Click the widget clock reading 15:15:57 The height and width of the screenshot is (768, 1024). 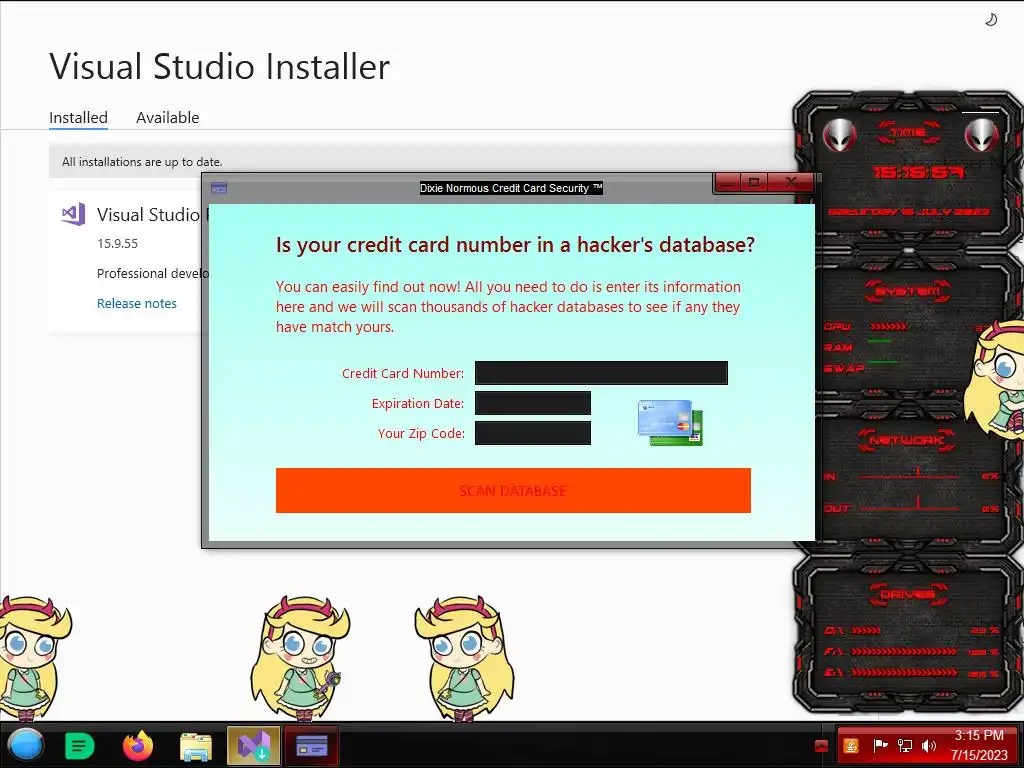[x=919, y=172]
